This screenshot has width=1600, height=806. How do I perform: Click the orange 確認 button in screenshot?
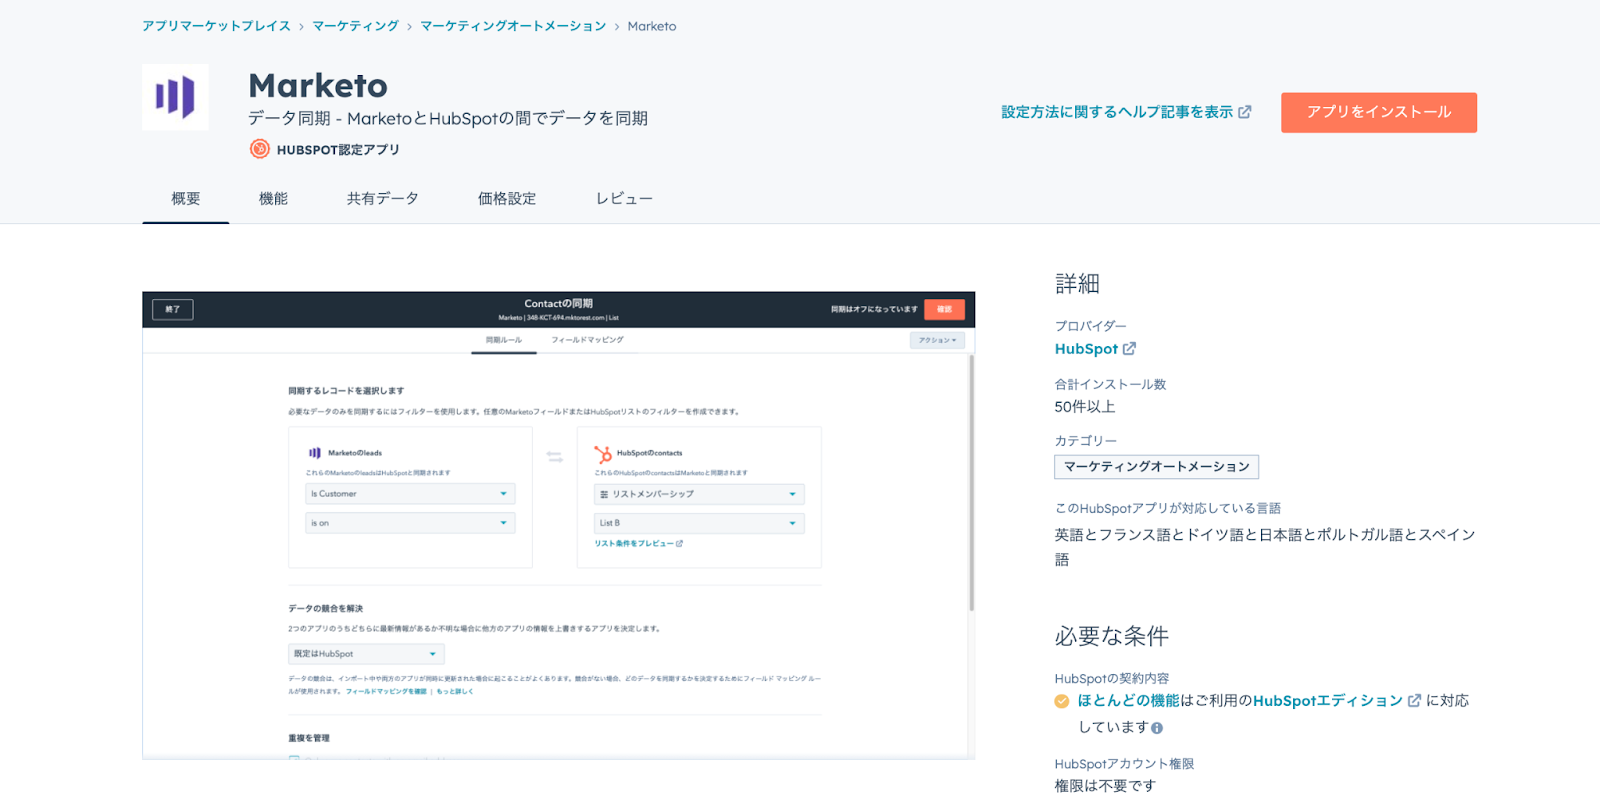point(944,310)
